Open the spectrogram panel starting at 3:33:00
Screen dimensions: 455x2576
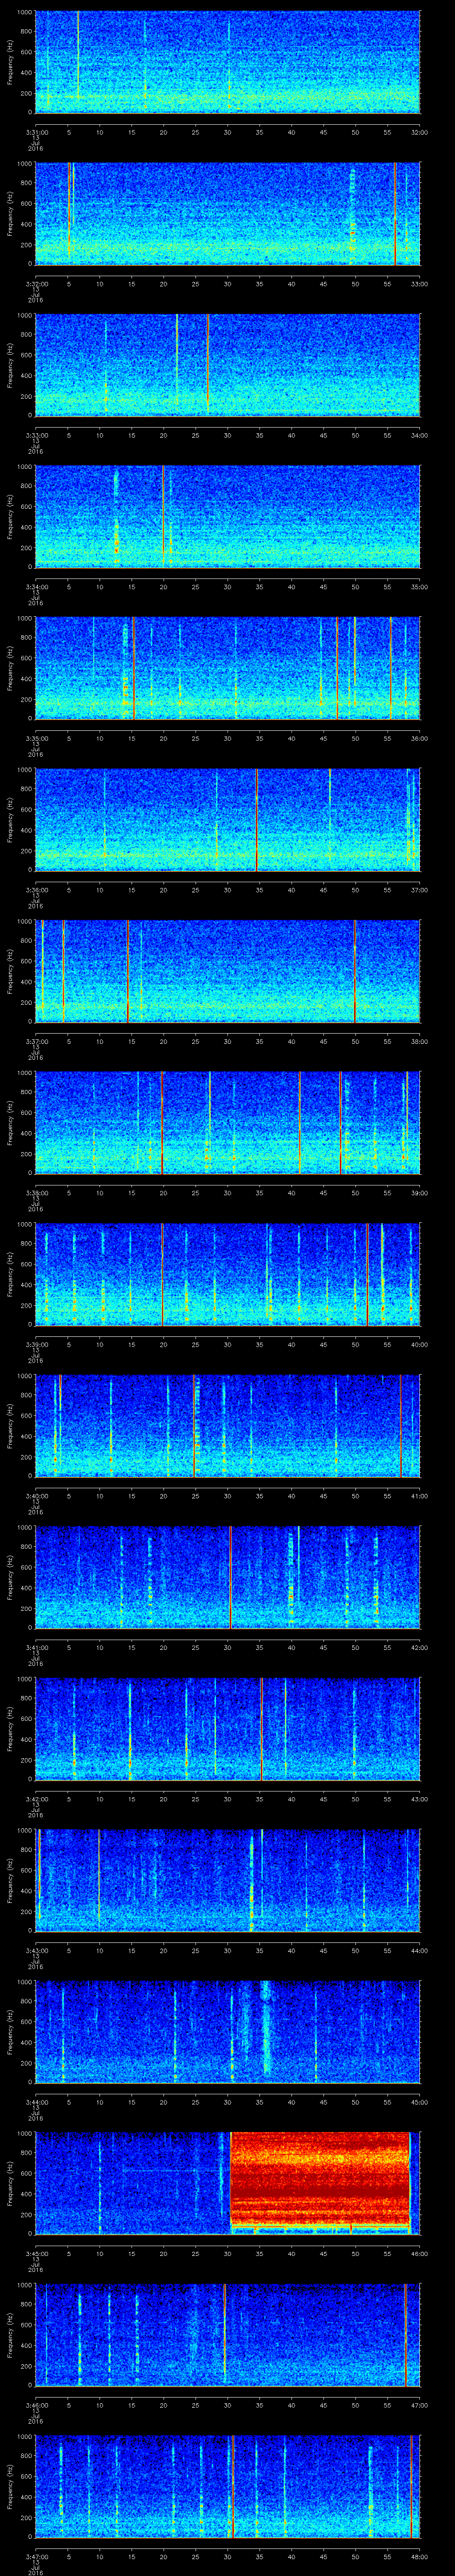tap(227, 365)
